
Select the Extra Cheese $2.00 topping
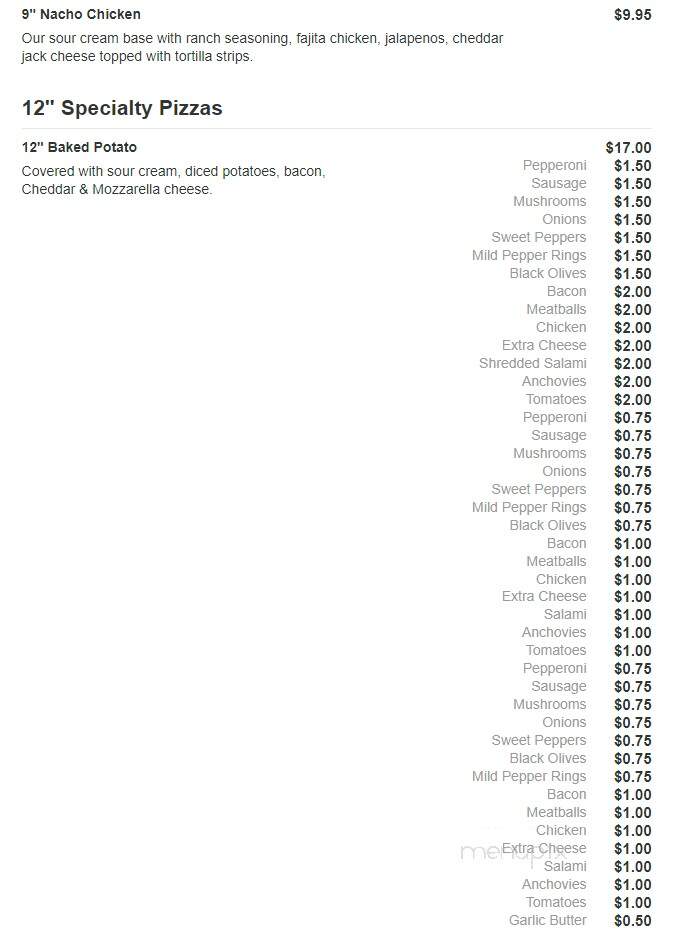click(544, 345)
